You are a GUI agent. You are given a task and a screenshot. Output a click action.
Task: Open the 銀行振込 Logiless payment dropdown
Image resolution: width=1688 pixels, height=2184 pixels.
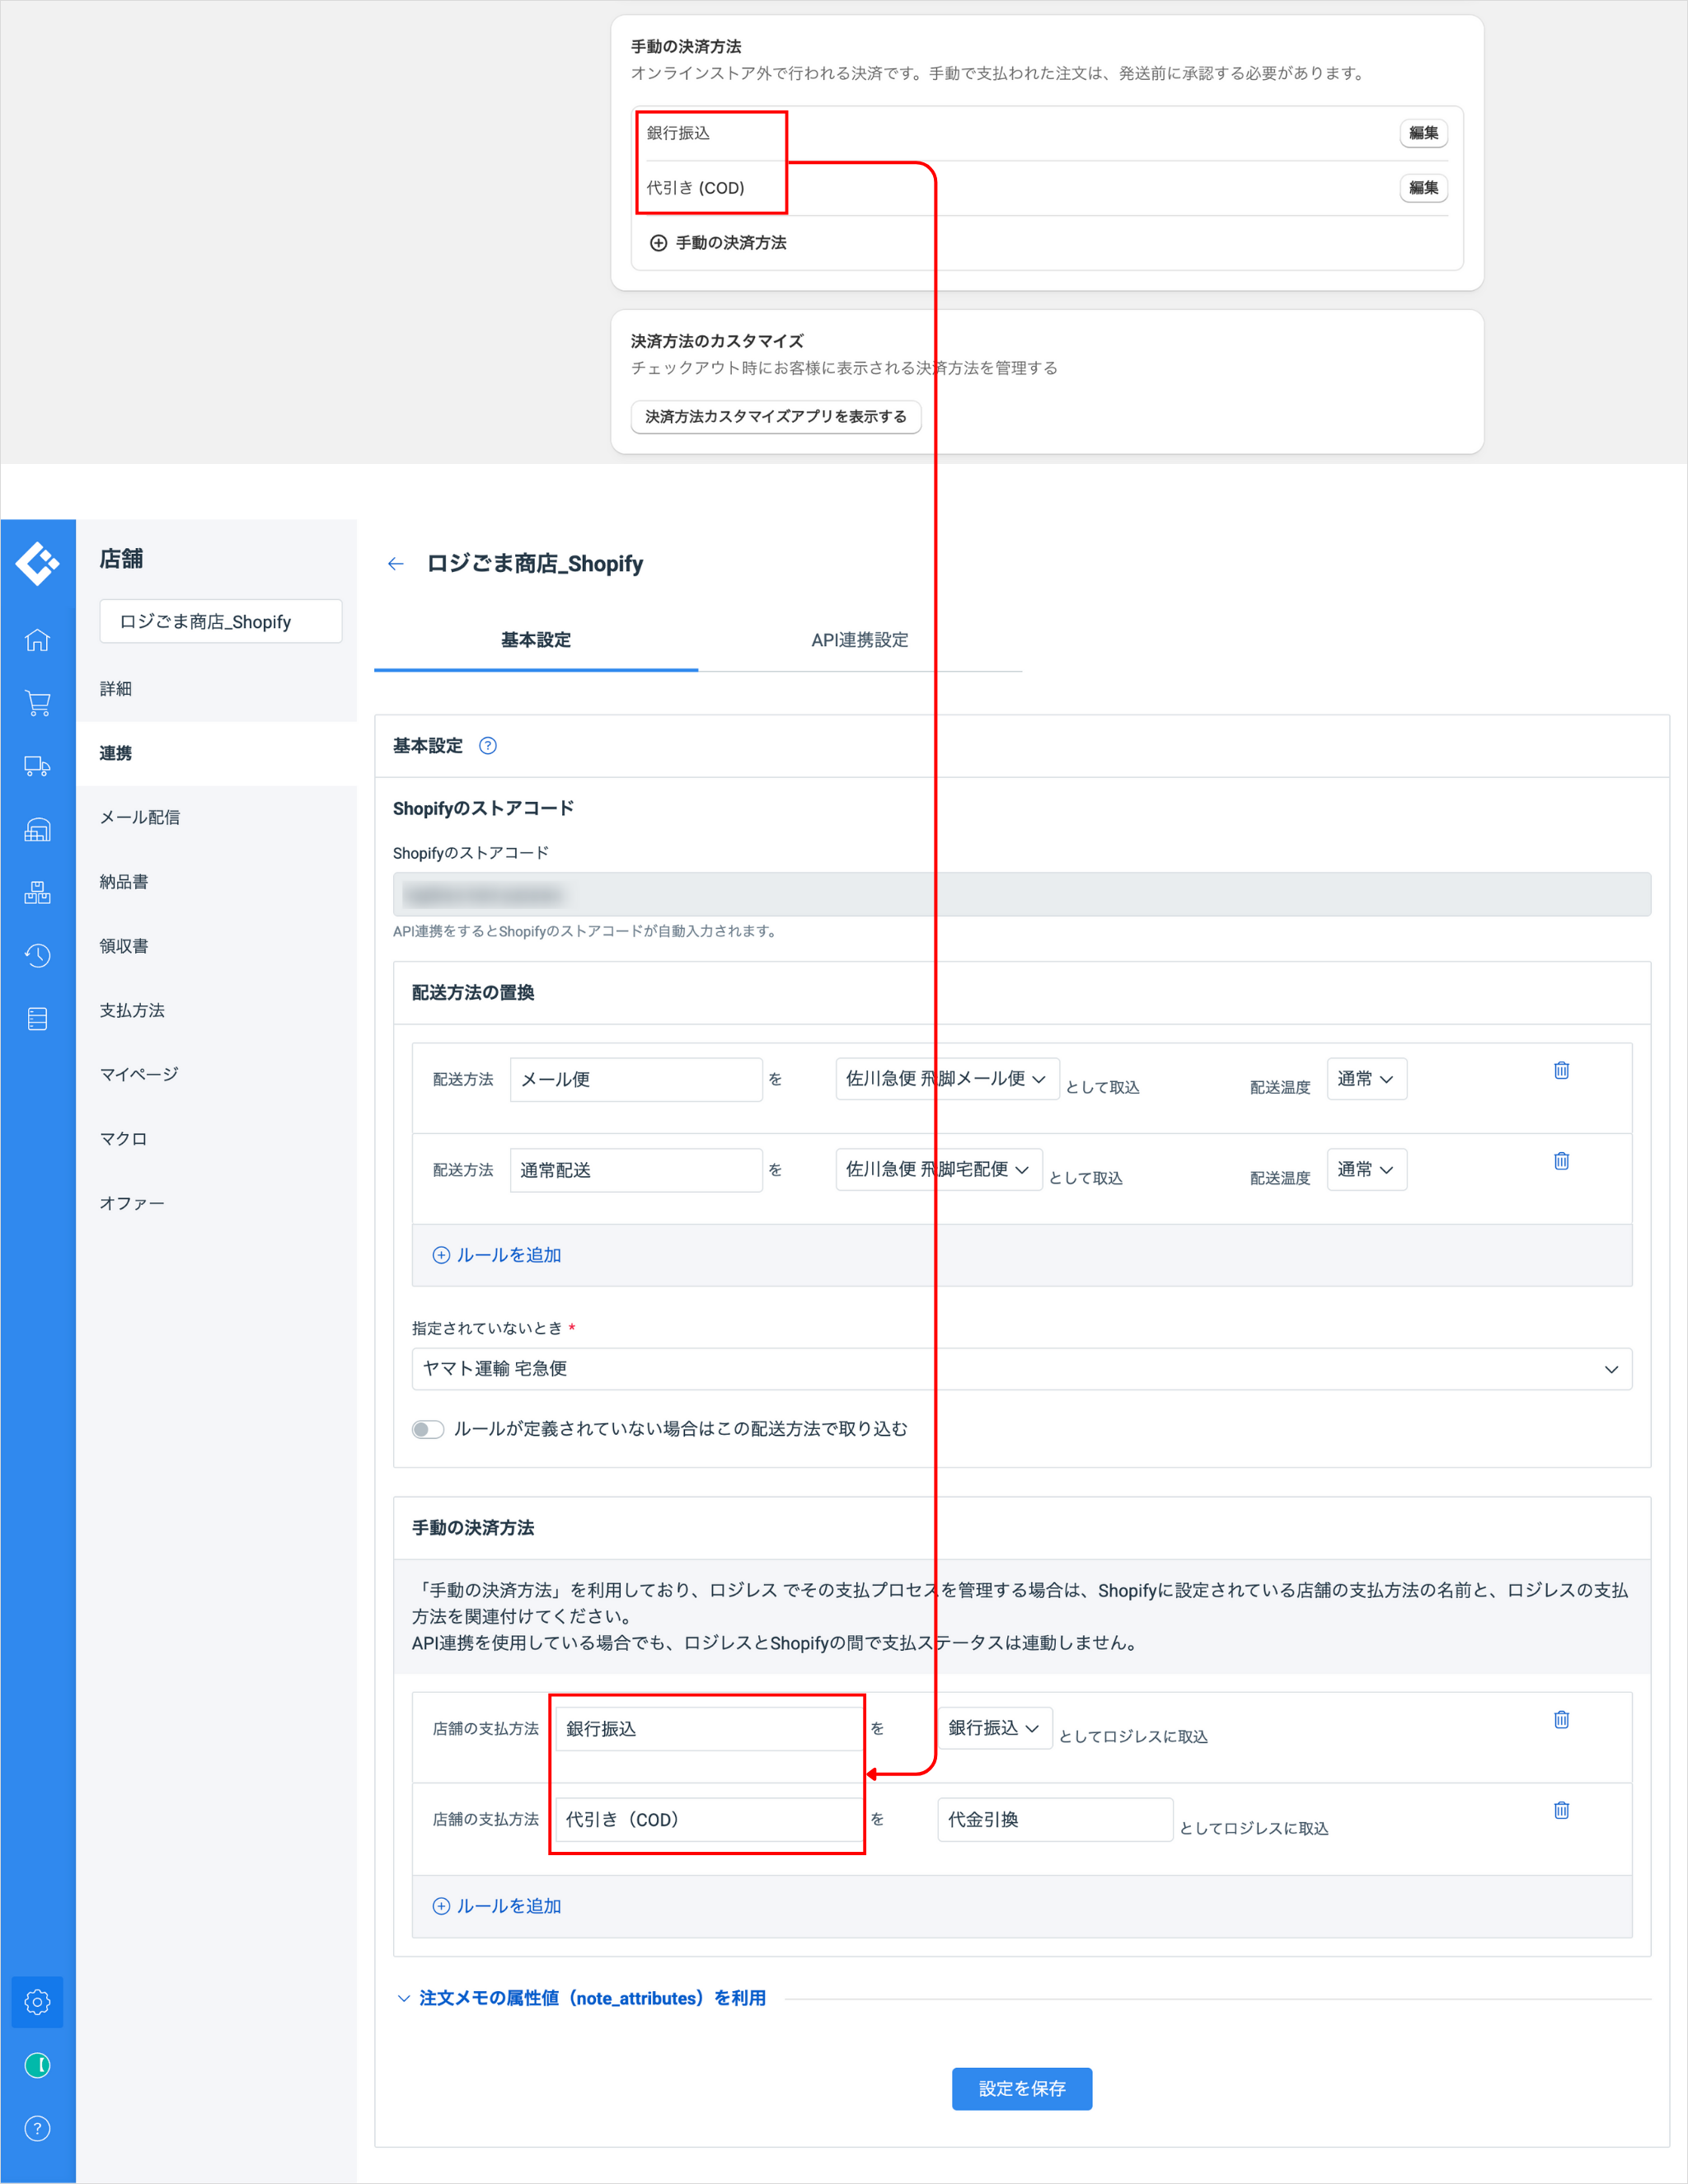coord(994,1728)
